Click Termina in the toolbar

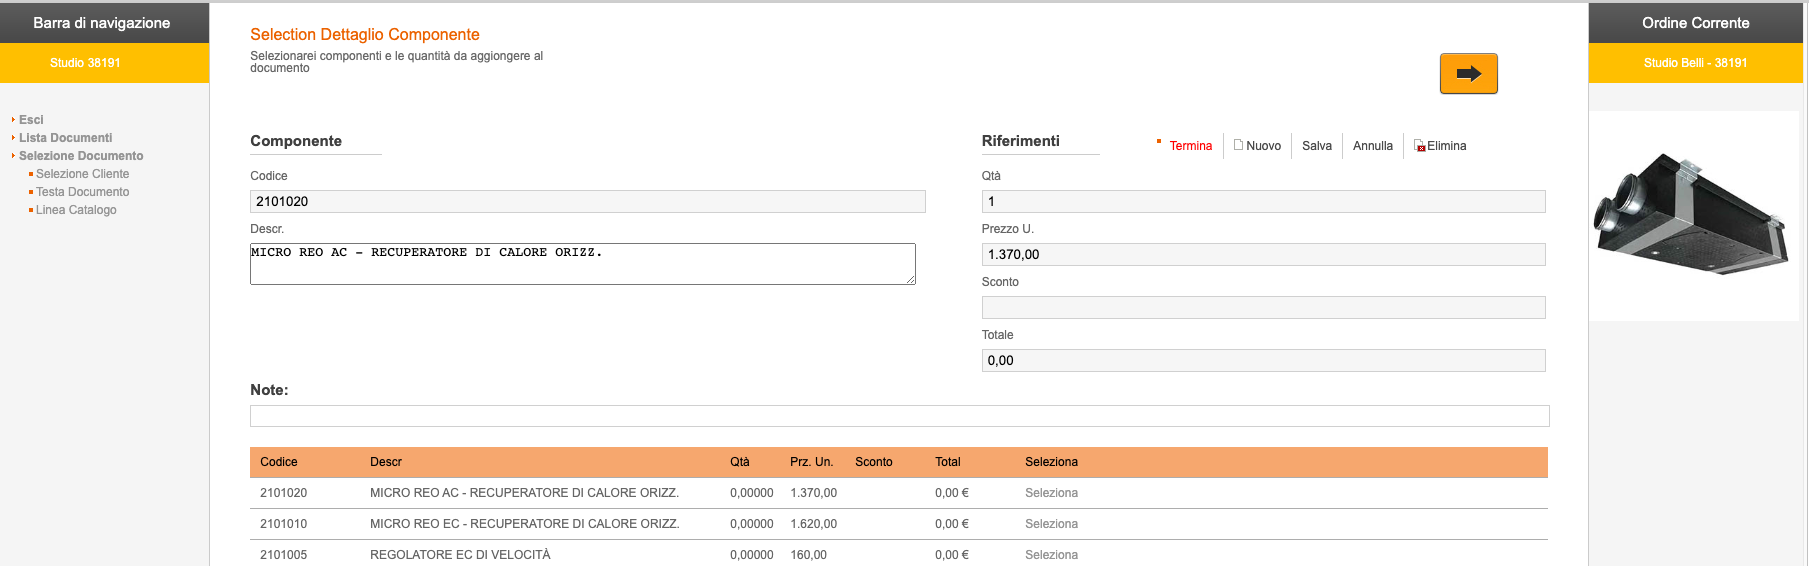[x=1190, y=146]
